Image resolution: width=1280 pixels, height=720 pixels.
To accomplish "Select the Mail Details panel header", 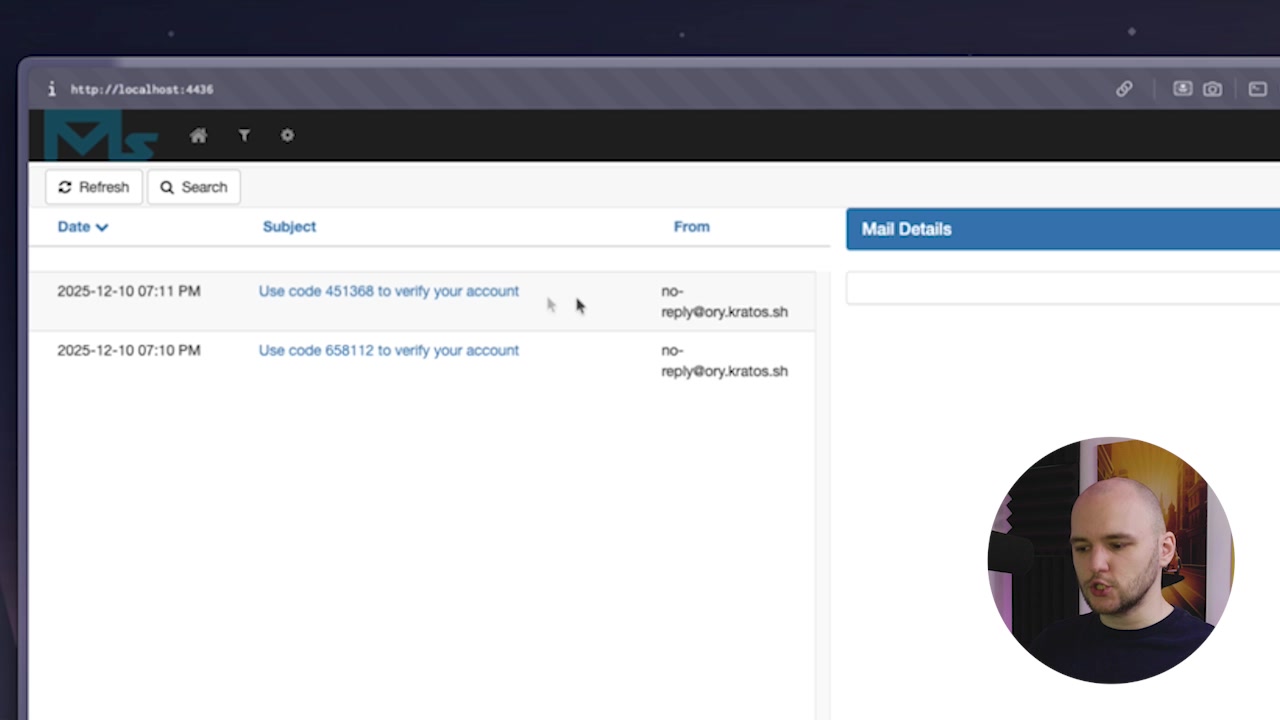I will (x=906, y=229).
